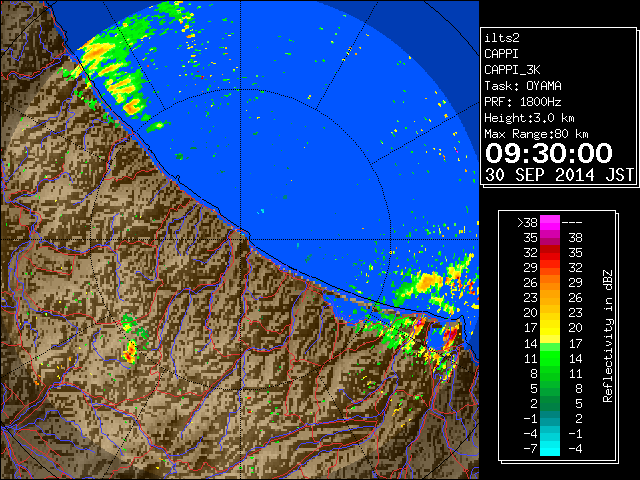
Task: Select the Height:3.0 km line
Action: pos(529,118)
